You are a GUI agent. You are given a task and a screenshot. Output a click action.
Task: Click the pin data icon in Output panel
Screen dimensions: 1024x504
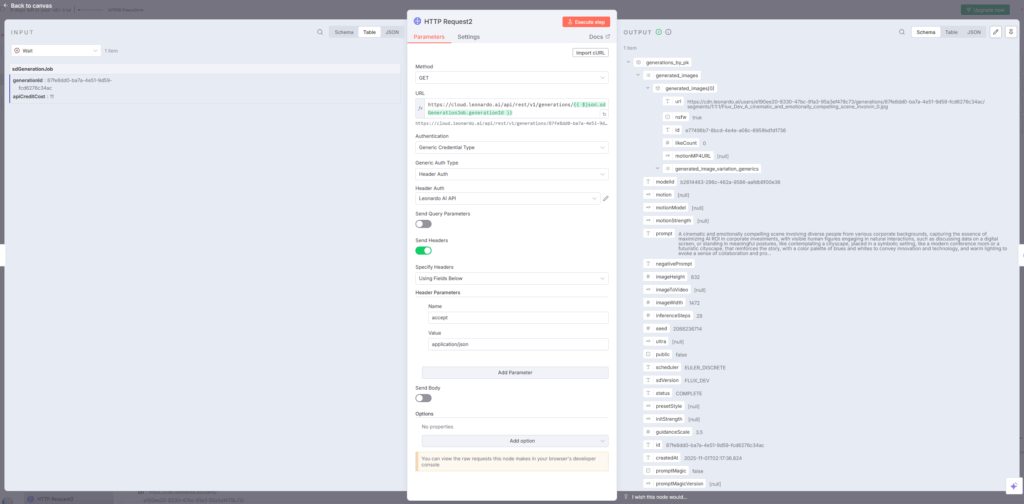point(1010,32)
